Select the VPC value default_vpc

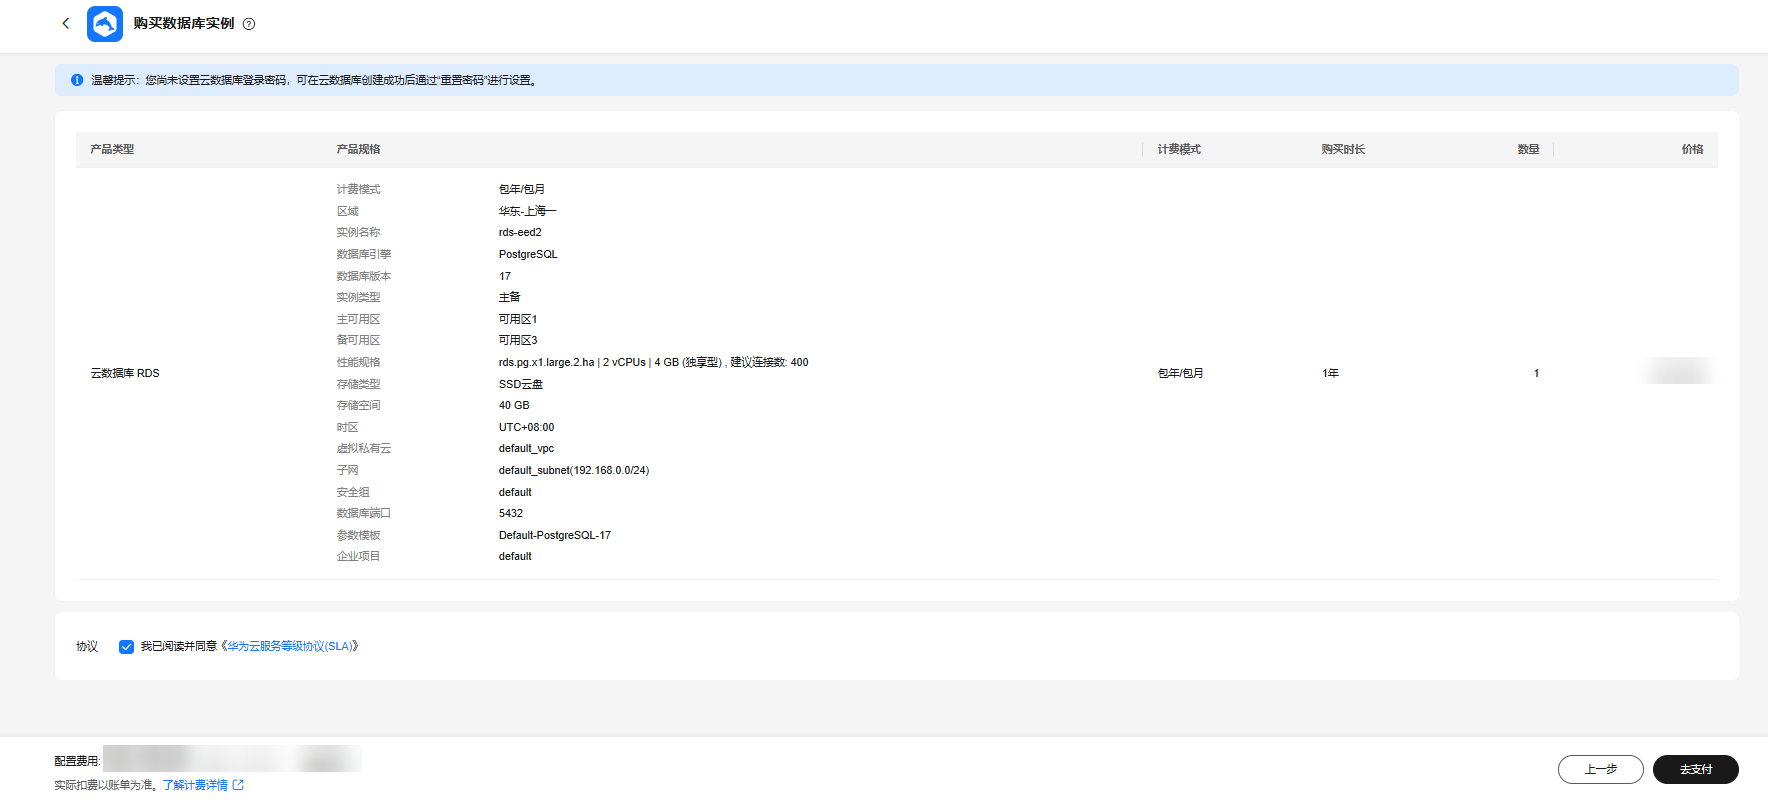[x=526, y=448]
